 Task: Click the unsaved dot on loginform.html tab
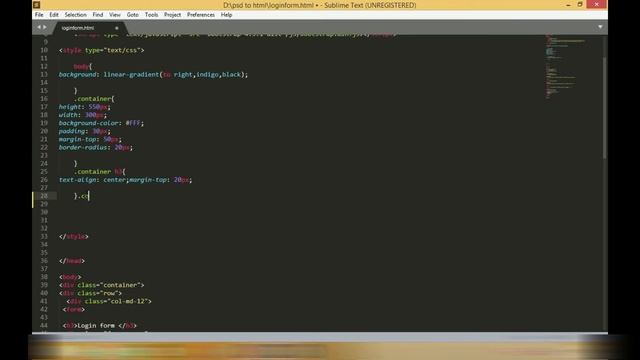click(x=117, y=28)
